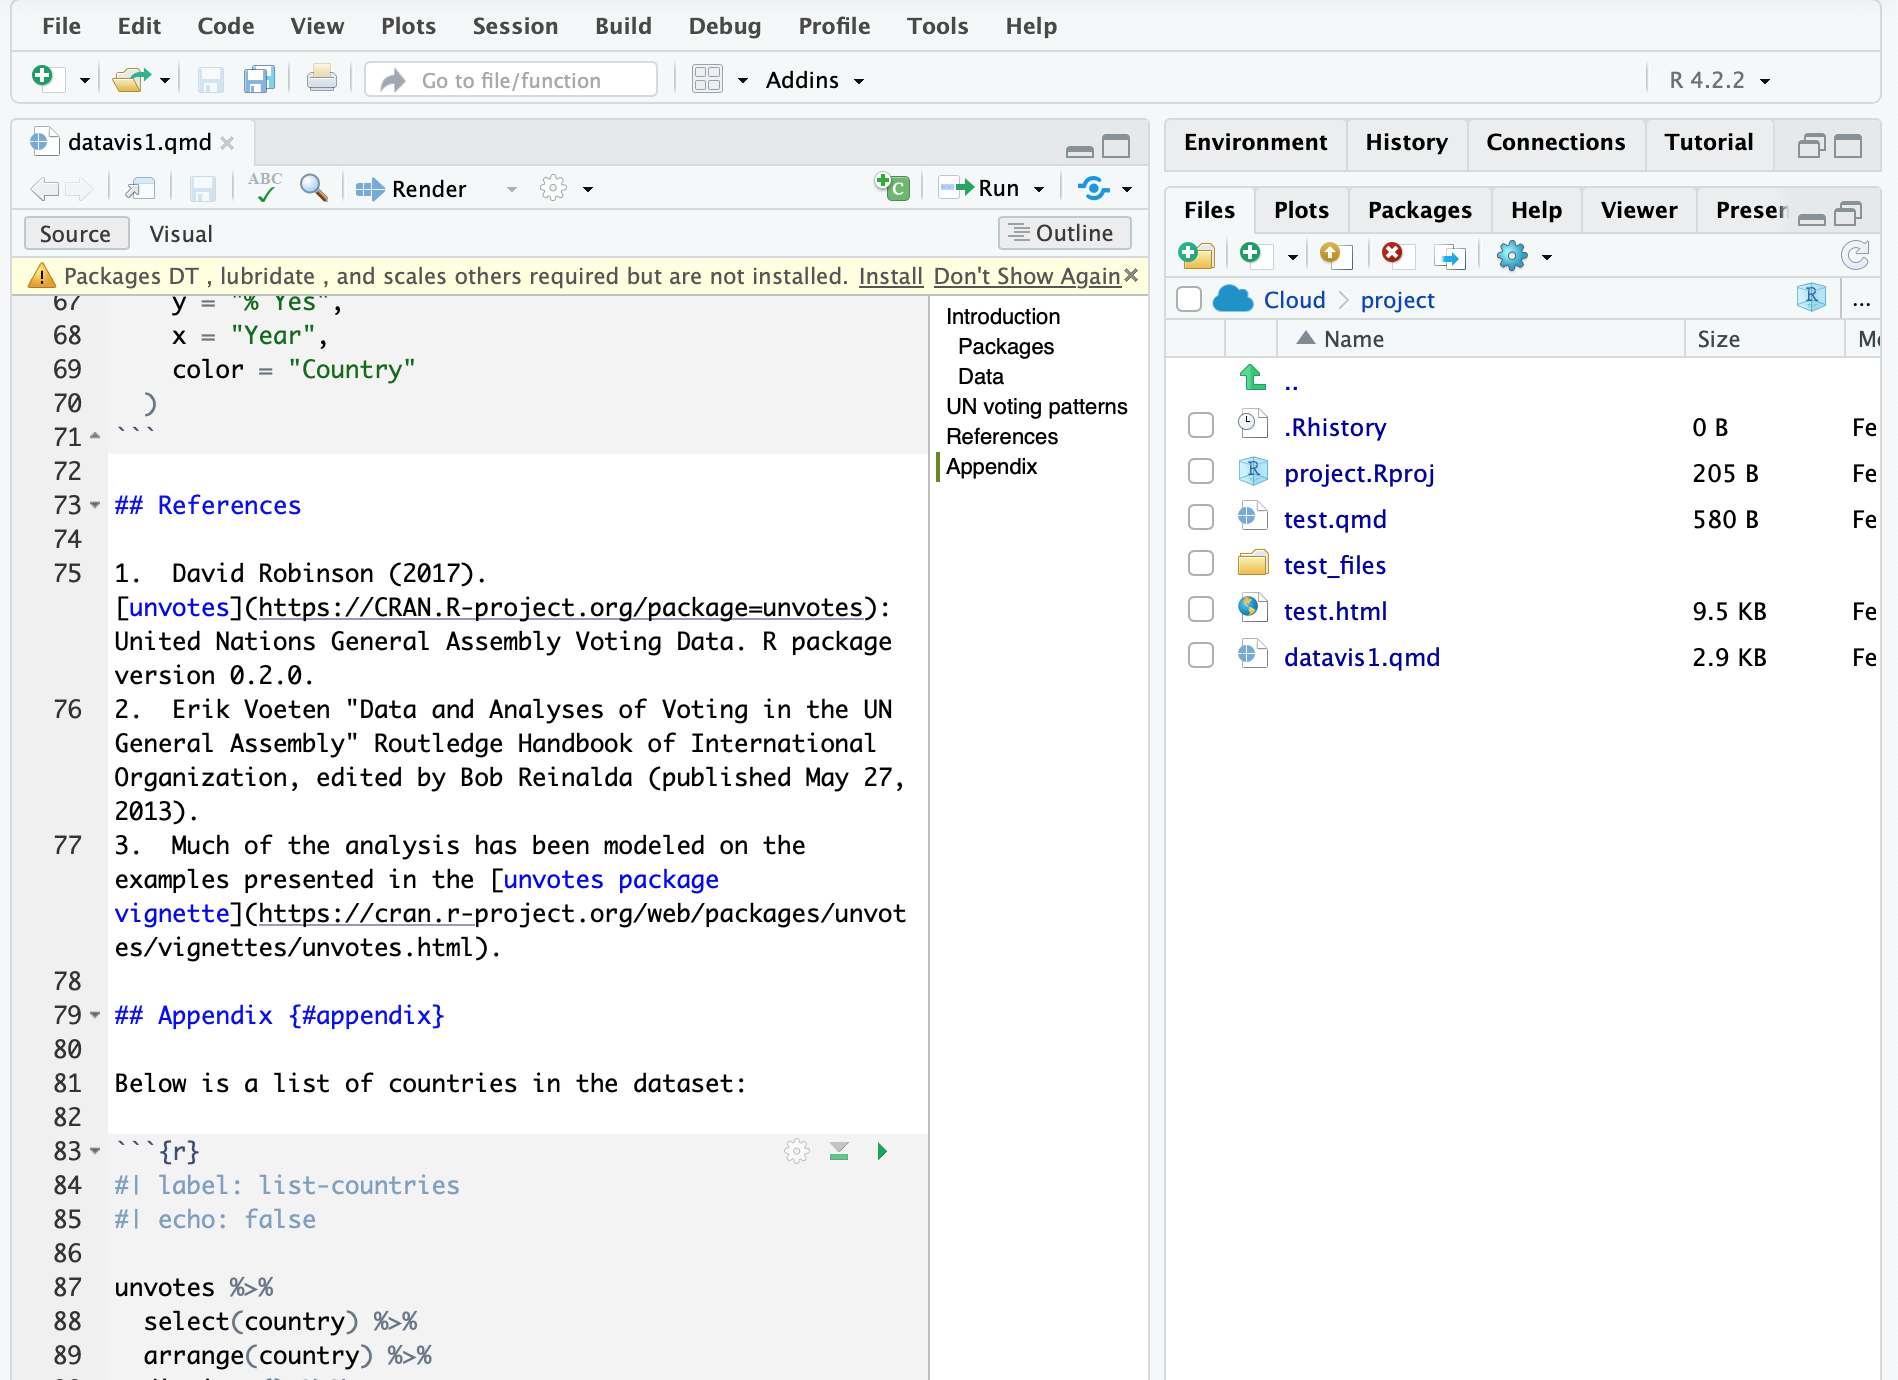Run current chunk with green play arrow
Screen dimensions: 1898x1380
pyautogui.click(x=882, y=1152)
